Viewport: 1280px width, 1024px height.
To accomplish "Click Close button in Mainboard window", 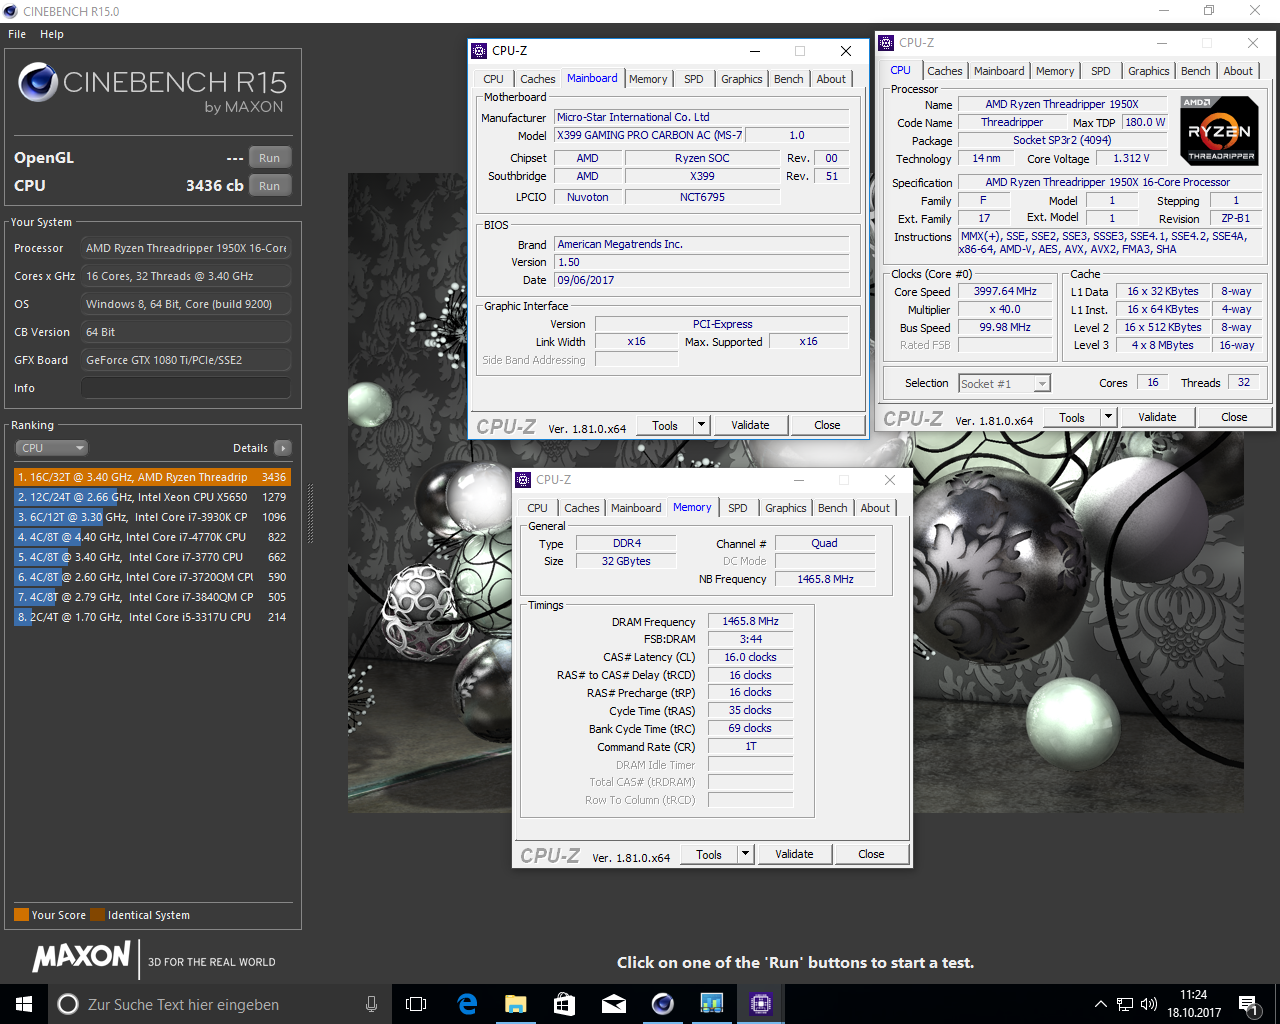I will [827, 425].
